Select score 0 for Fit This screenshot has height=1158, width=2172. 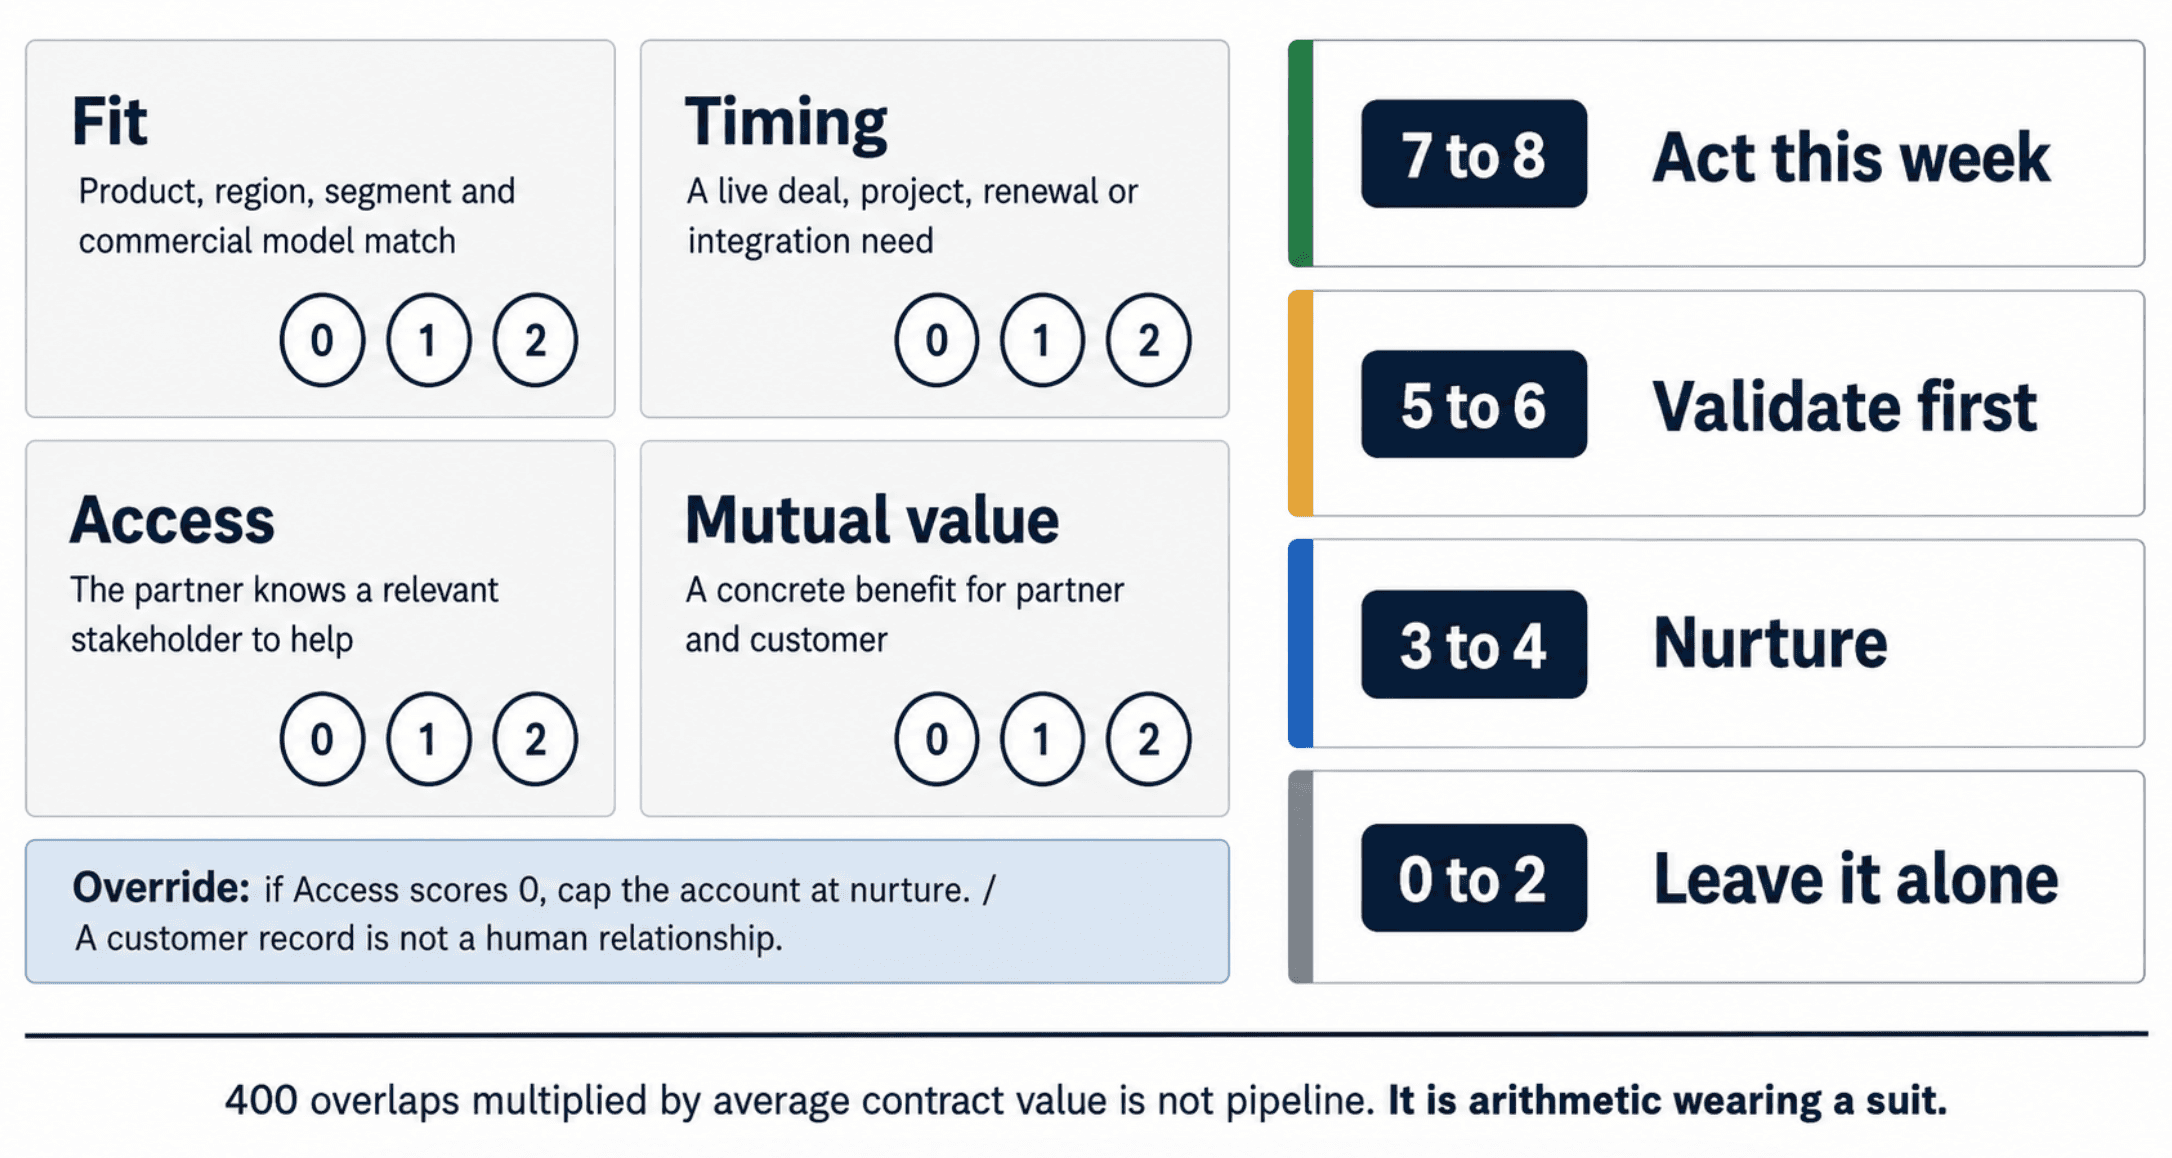(322, 340)
